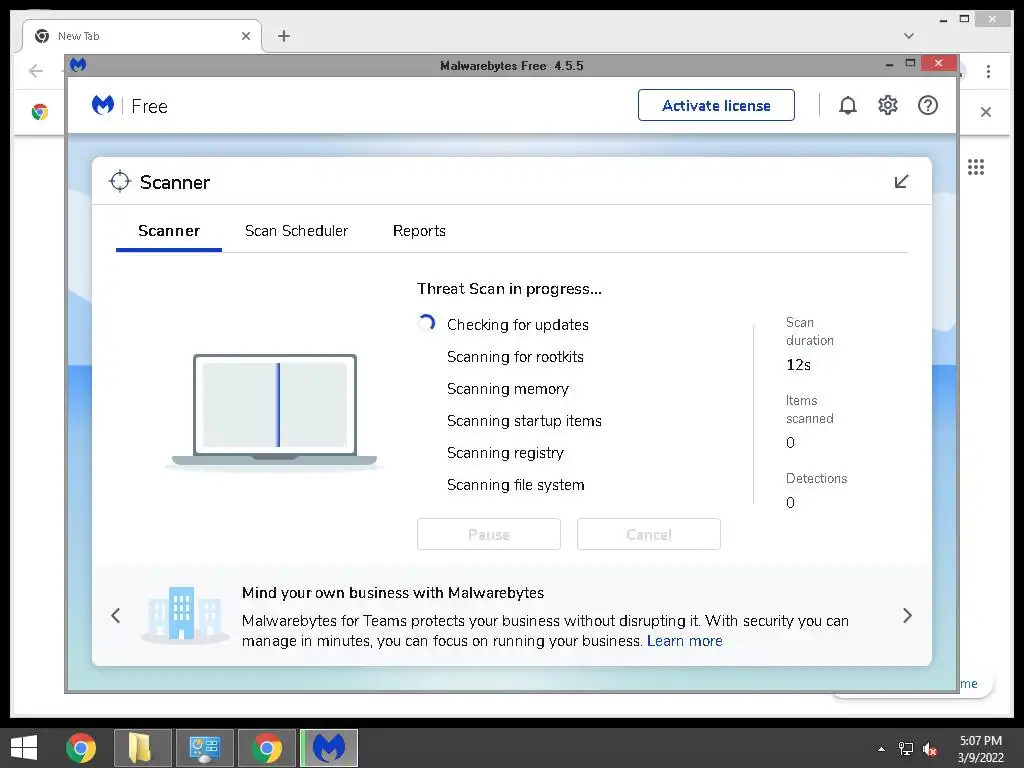The height and width of the screenshot is (768, 1024).
Task: Click the Malwarebytes title bar icon
Action: pos(78,65)
